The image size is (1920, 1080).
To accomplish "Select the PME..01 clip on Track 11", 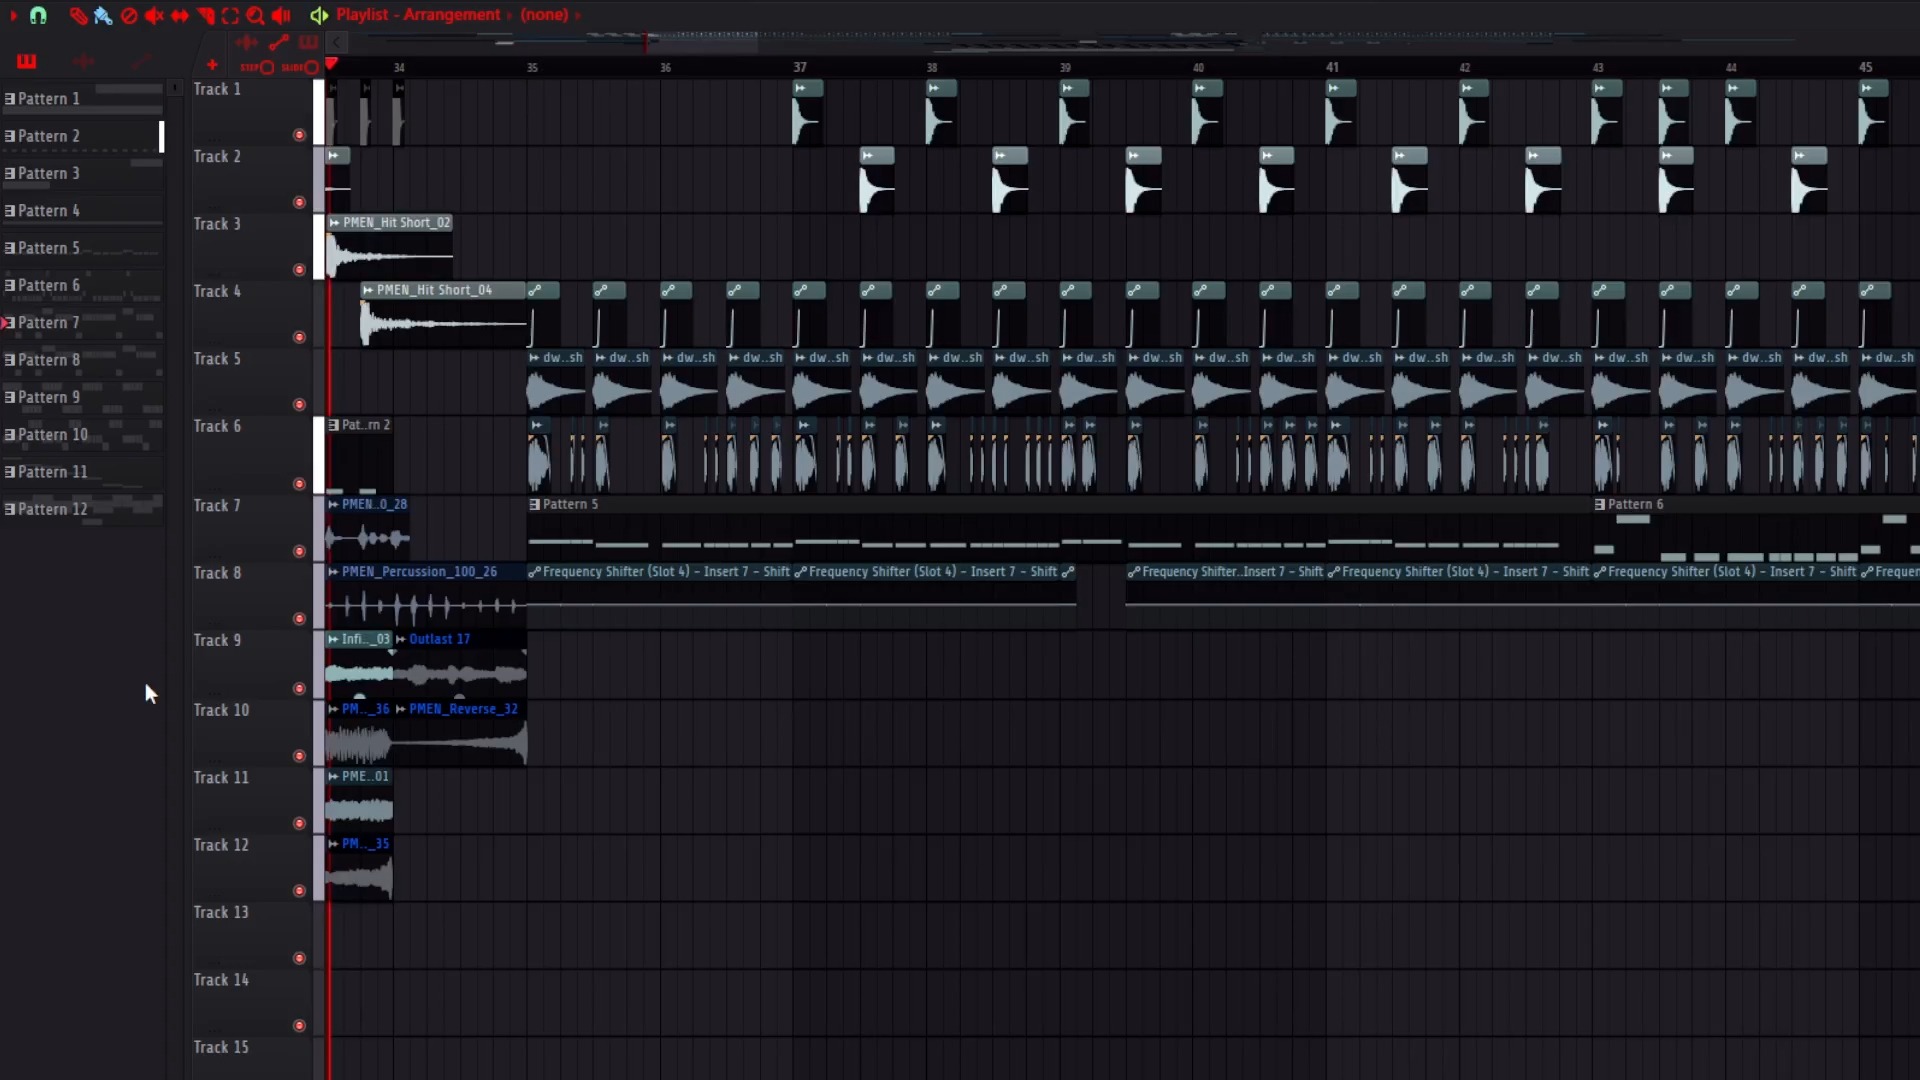I will (x=359, y=801).
